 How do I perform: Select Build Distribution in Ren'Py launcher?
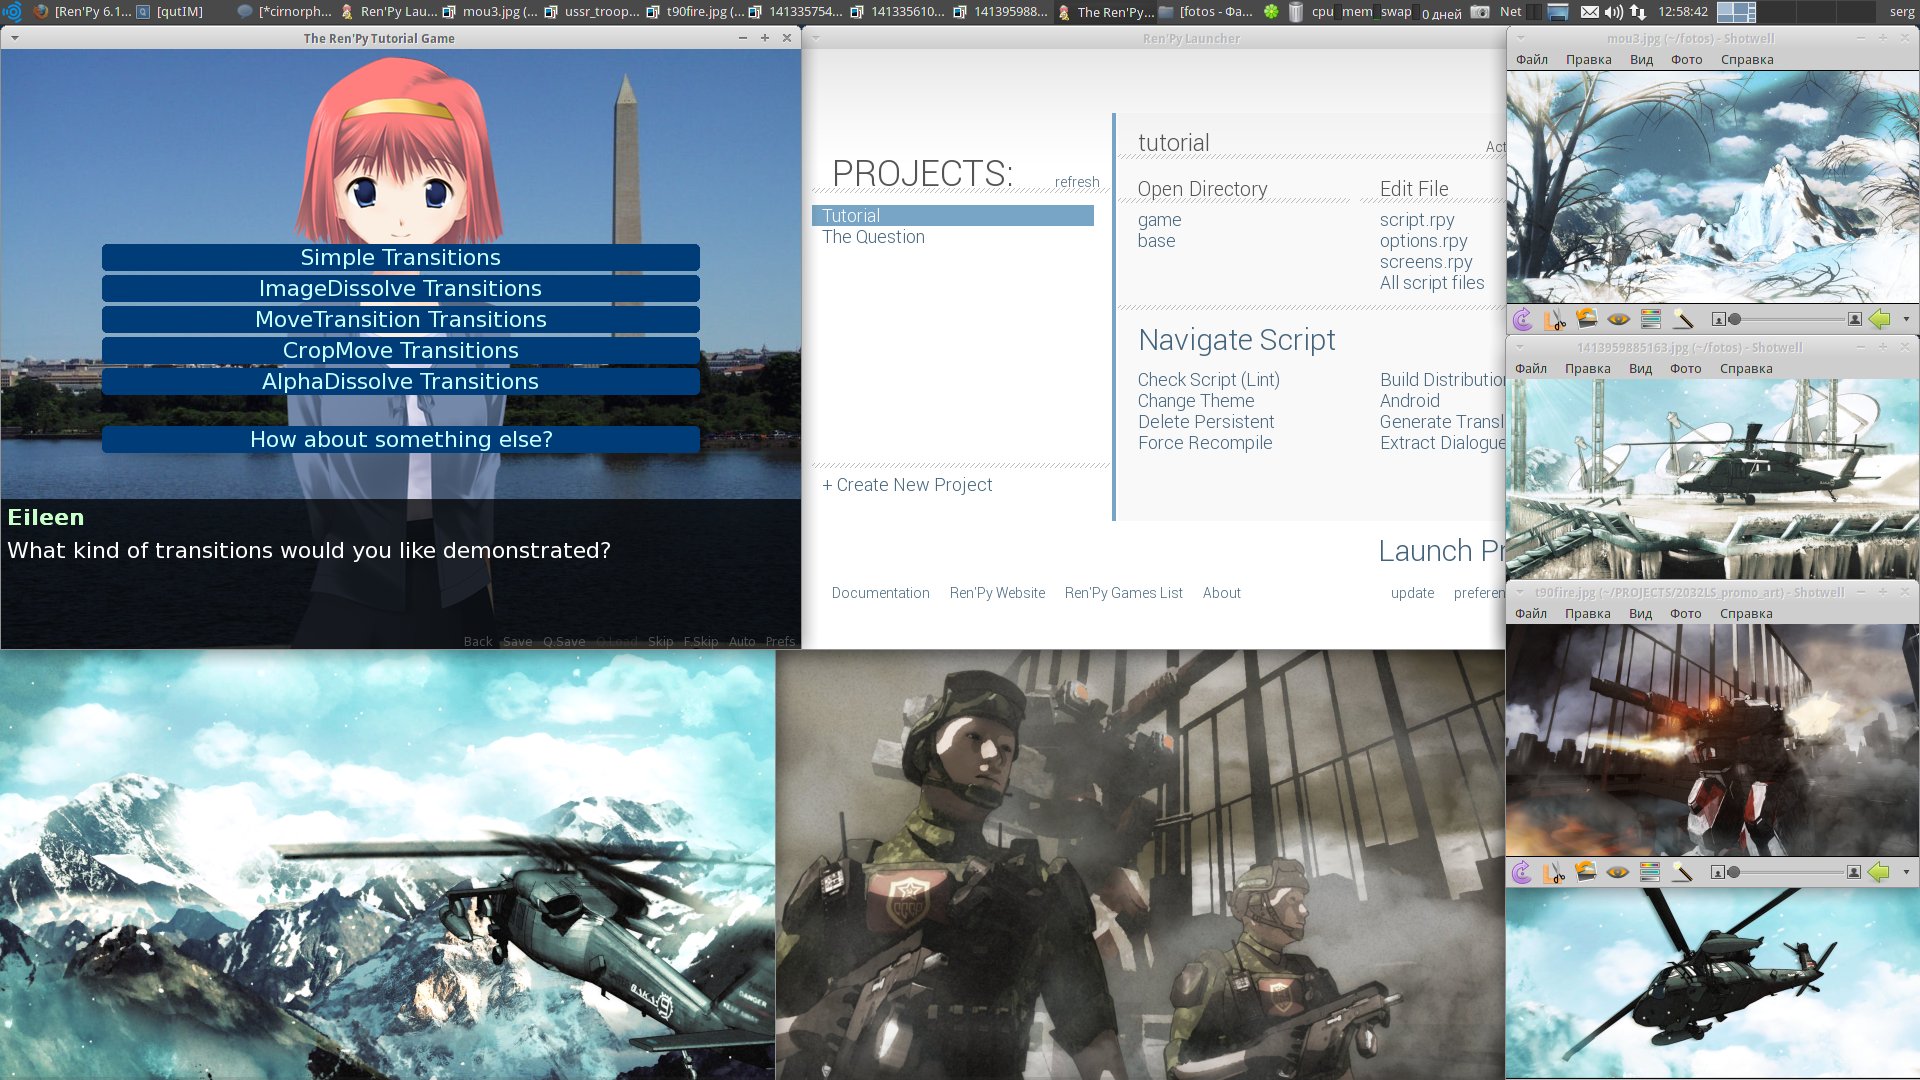click(x=1441, y=380)
